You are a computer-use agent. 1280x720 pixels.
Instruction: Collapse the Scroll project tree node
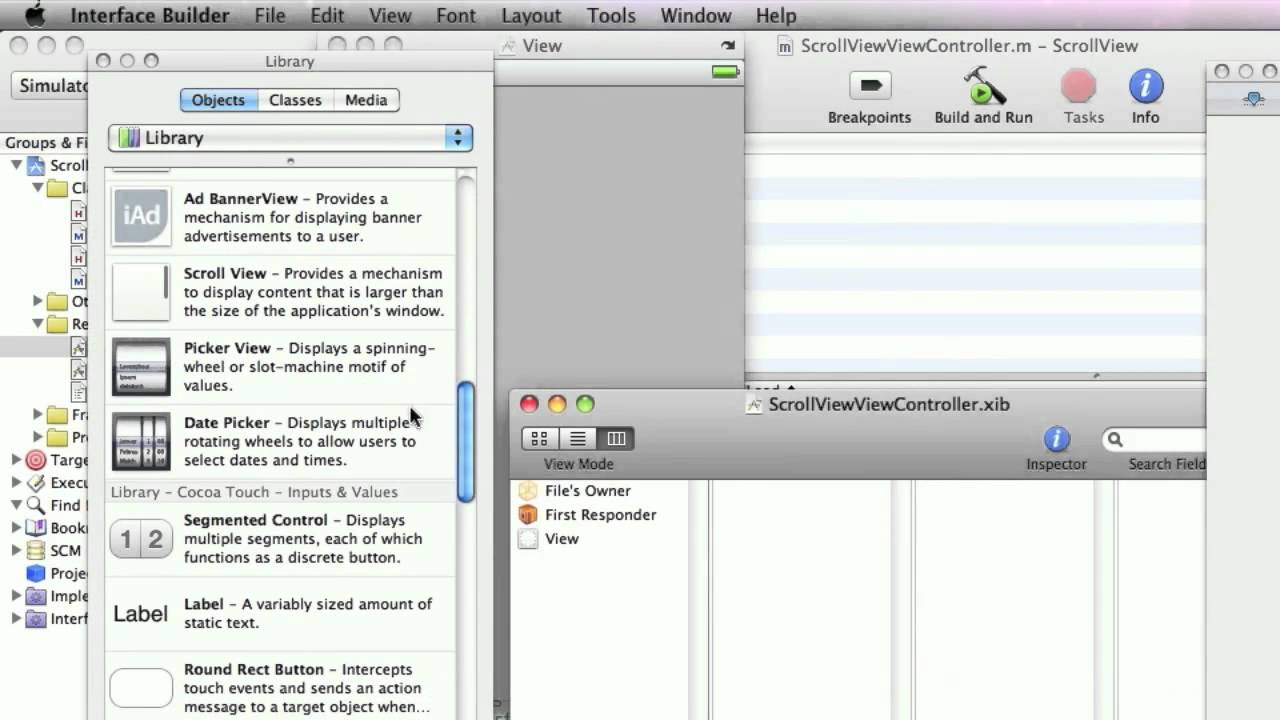coord(17,165)
